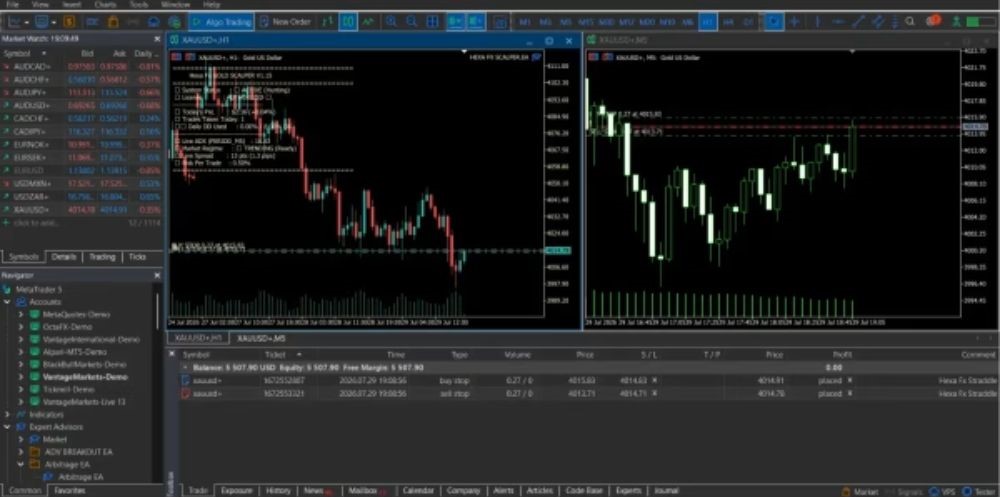The image size is (1000, 497).
Task: Open the Experts tab in Toolbox
Action: [x=629, y=491]
